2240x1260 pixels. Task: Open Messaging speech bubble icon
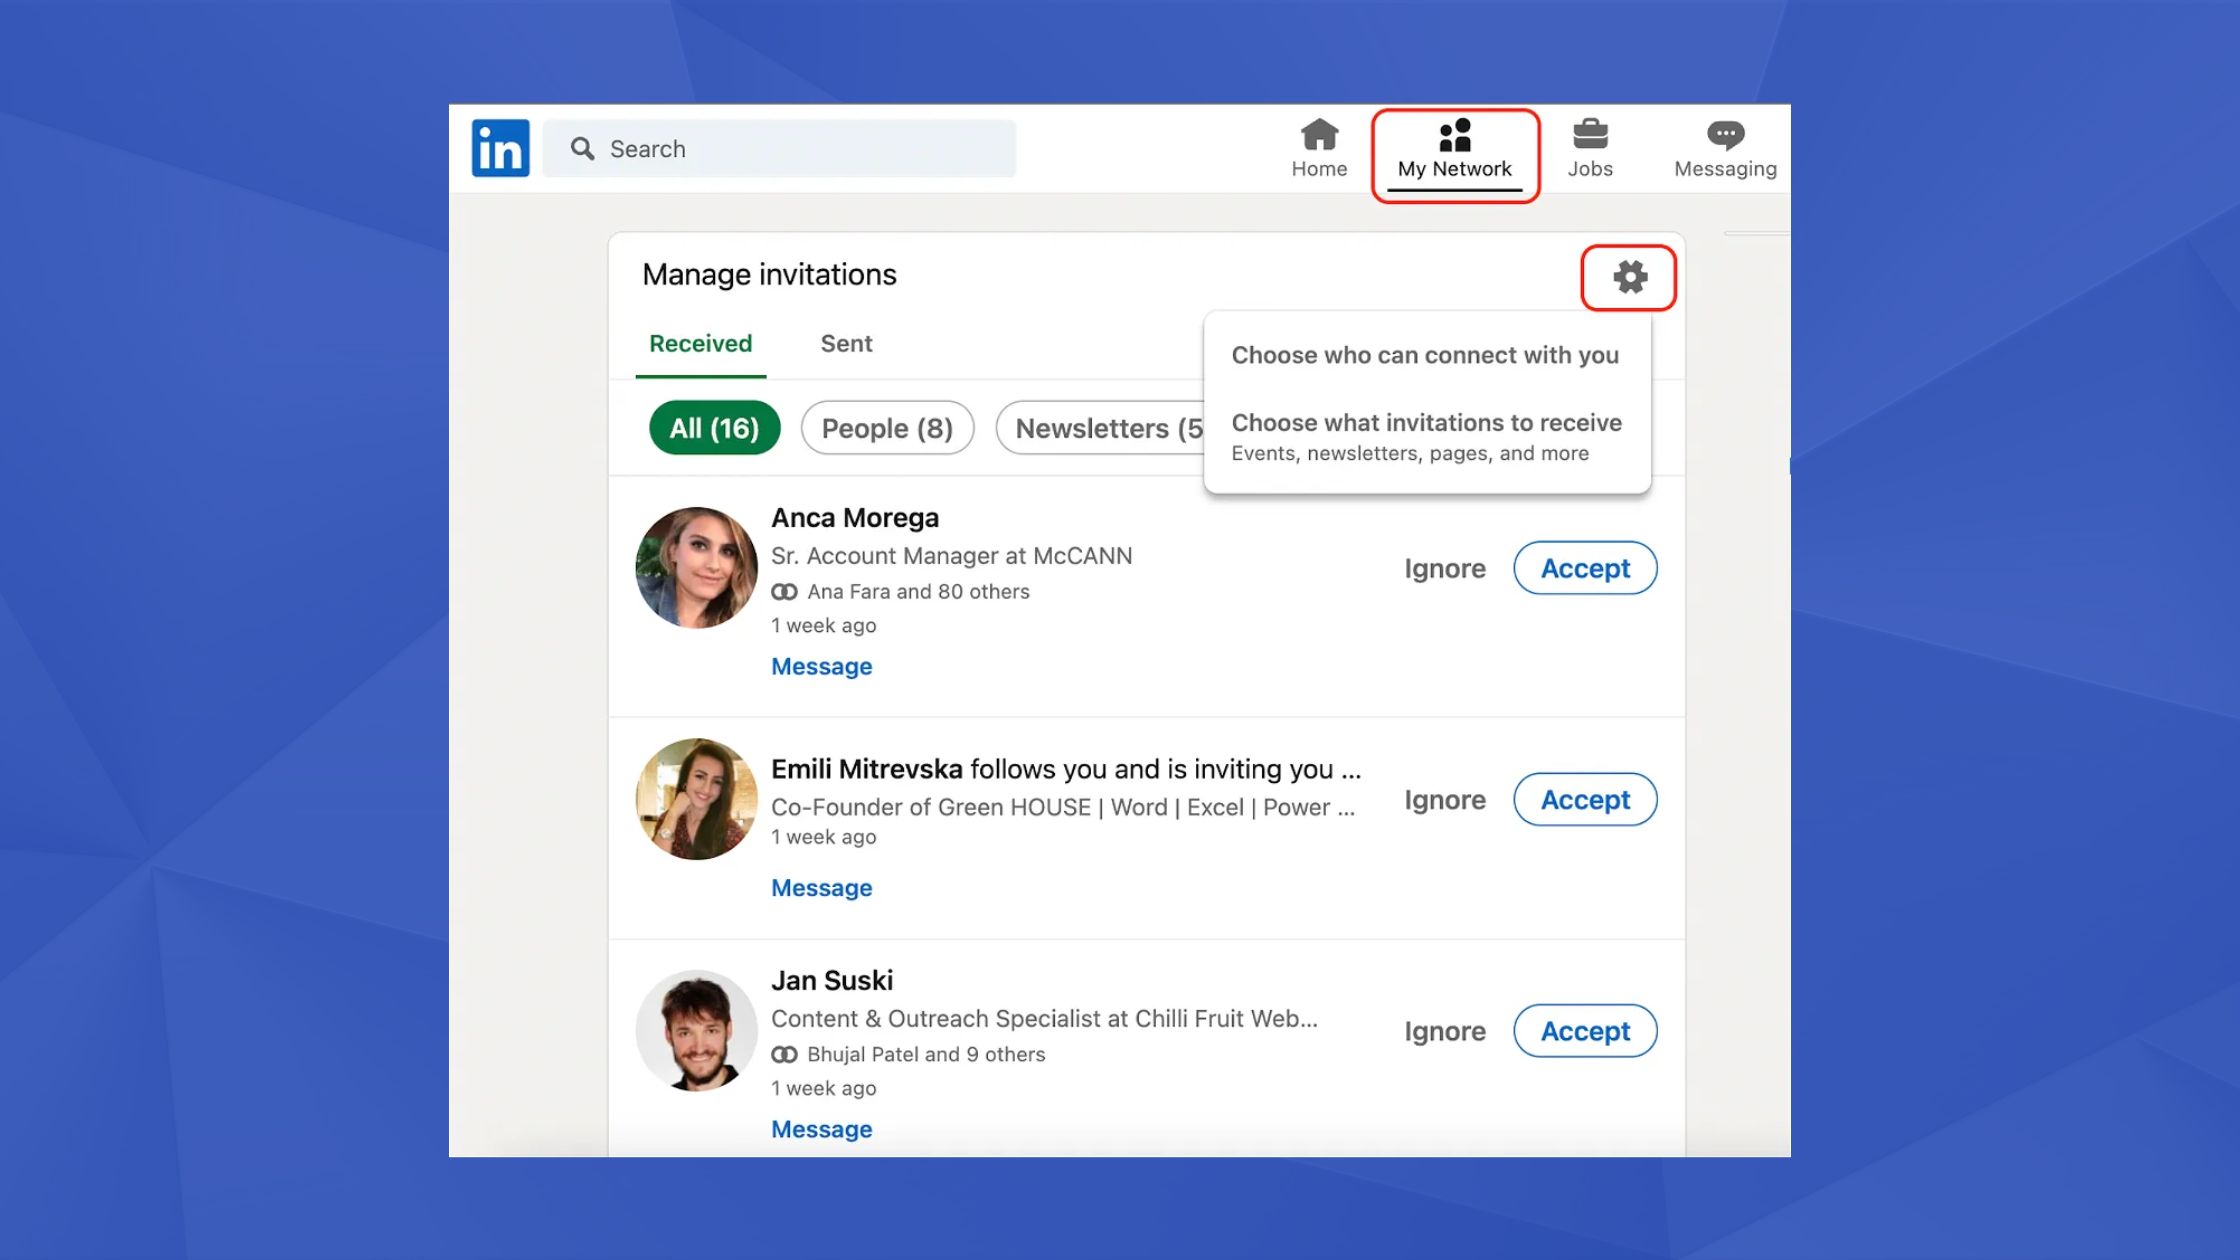pos(1725,135)
